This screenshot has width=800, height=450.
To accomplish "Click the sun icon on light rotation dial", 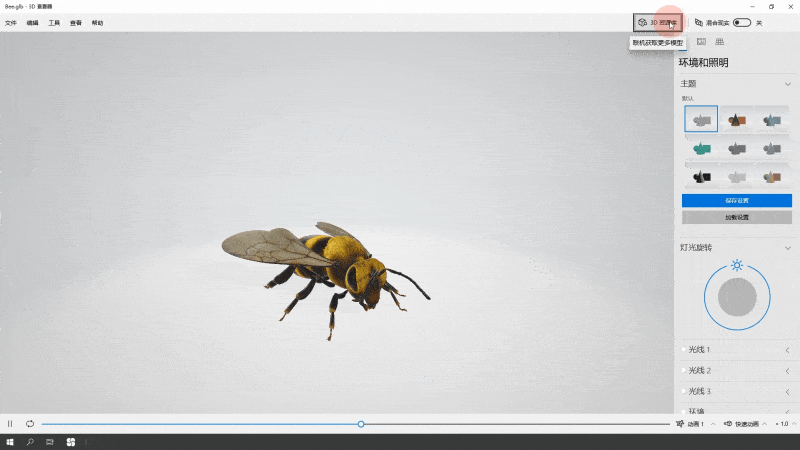I will pyautogui.click(x=737, y=265).
